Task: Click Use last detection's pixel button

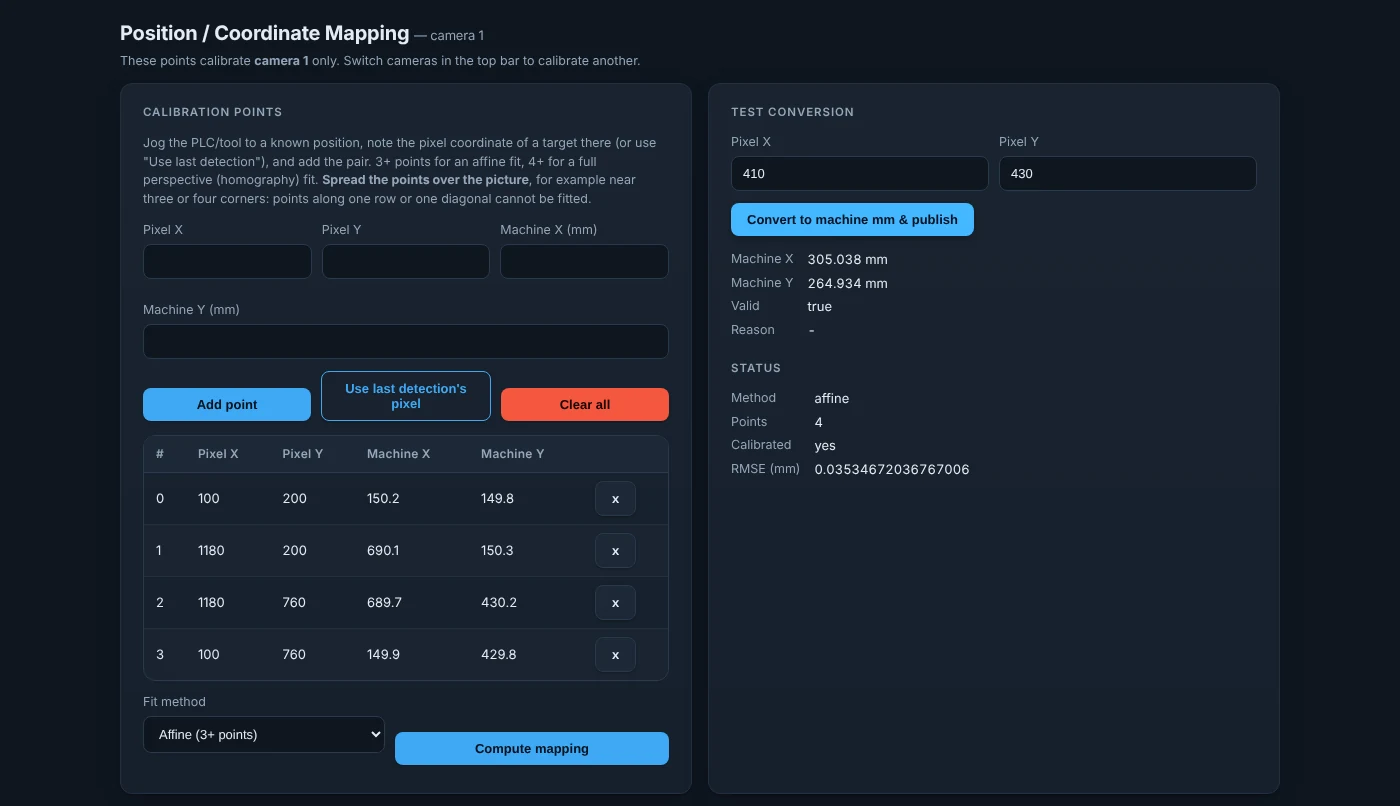Action: [406, 396]
